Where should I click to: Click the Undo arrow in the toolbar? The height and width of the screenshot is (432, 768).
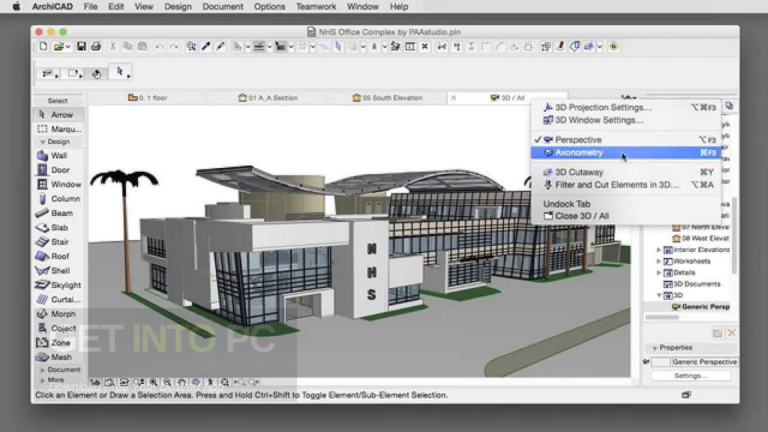coord(159,47)
